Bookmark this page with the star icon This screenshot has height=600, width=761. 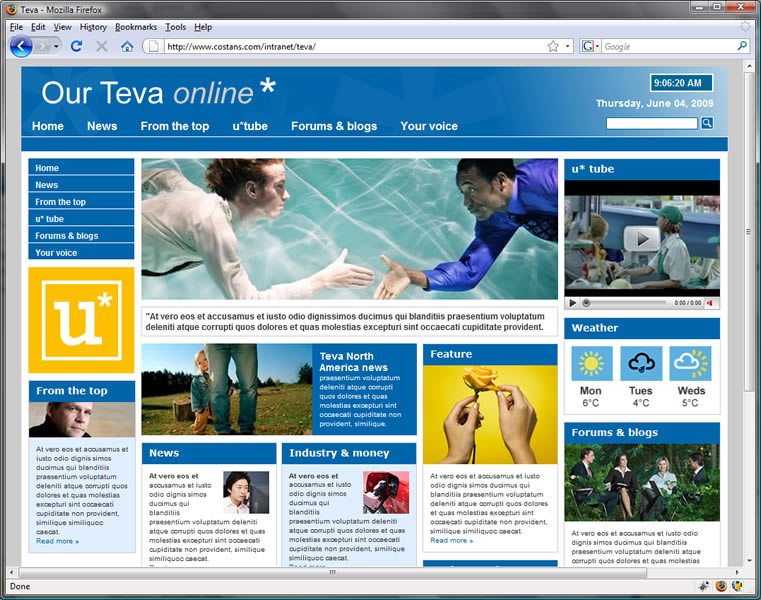[x=553, y=47]
